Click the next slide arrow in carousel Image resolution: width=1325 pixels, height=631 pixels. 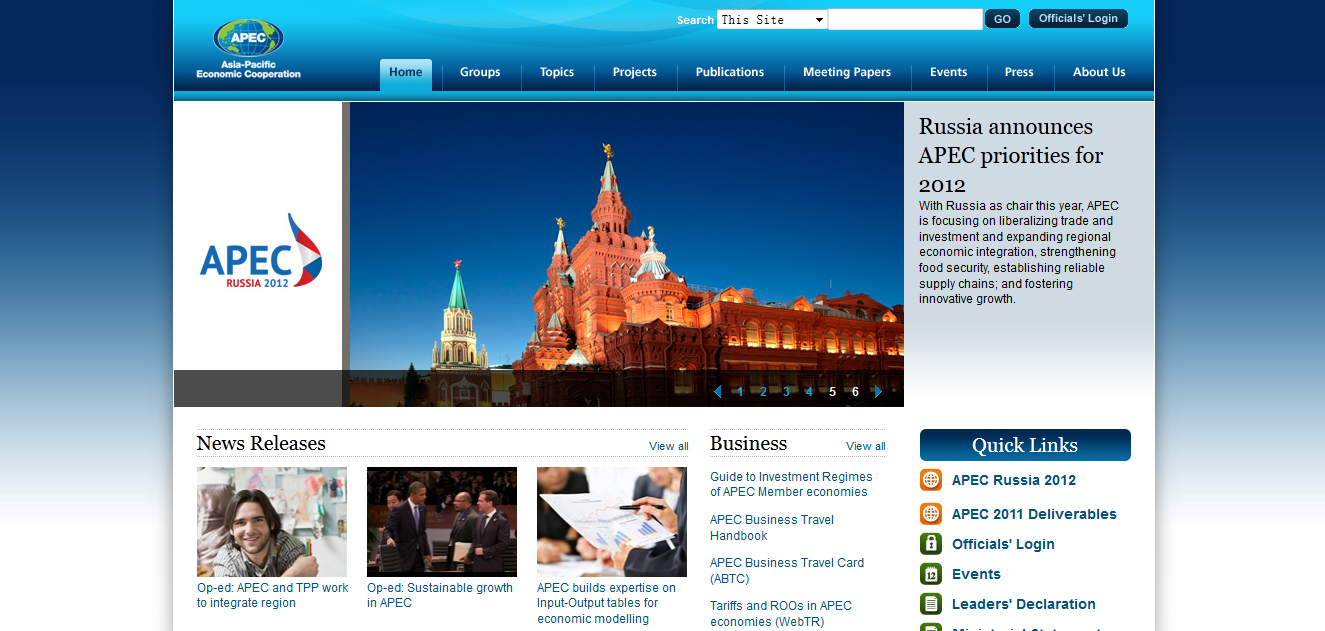click(x=878, y=392)
